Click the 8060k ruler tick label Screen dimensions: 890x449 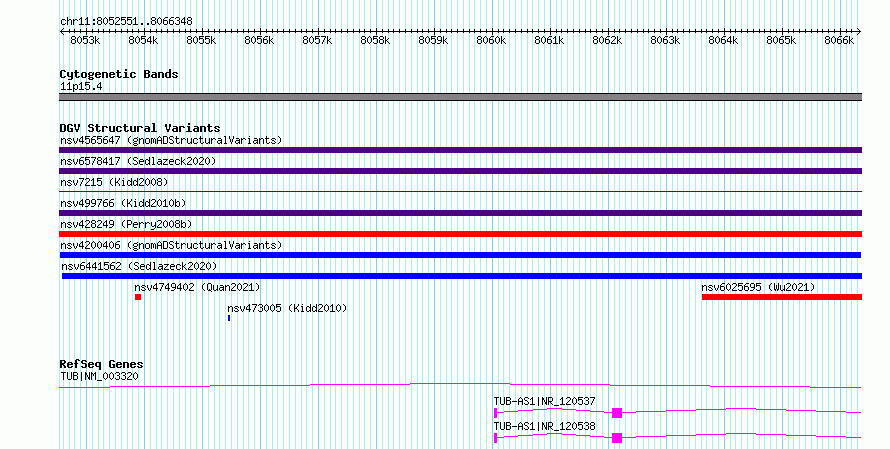(492, 40)
